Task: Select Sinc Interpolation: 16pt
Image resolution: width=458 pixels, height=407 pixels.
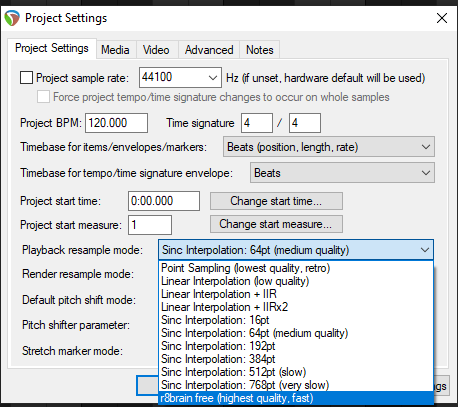Action: (296, 320)
